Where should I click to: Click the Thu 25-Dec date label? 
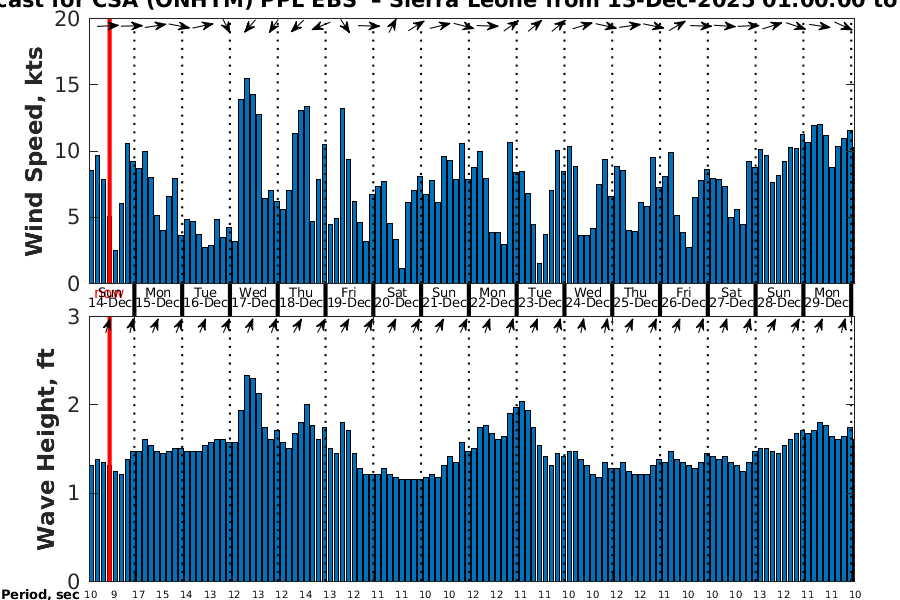636,298
